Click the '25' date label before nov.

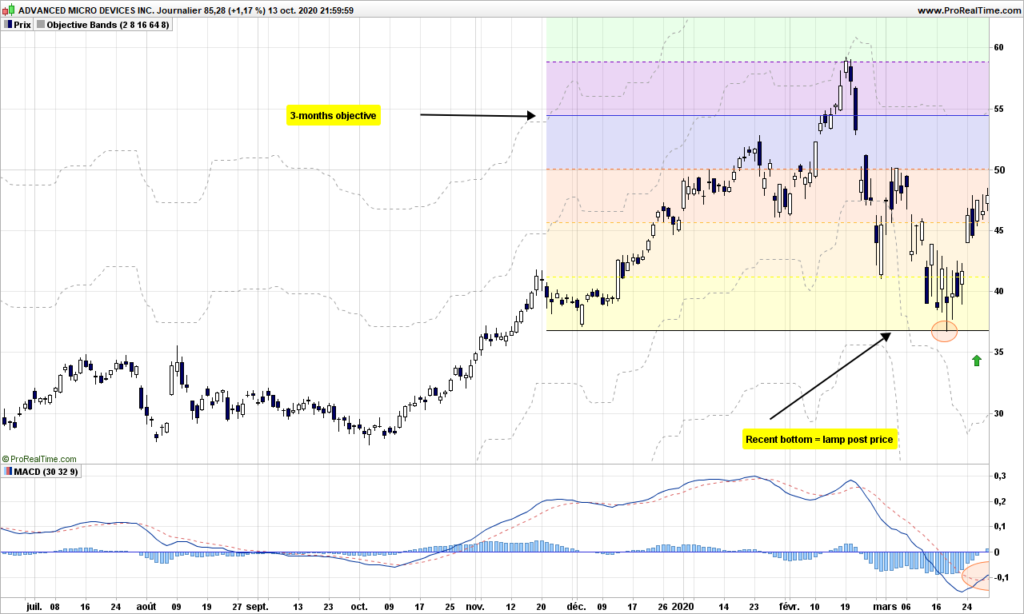tap(450, 606)
